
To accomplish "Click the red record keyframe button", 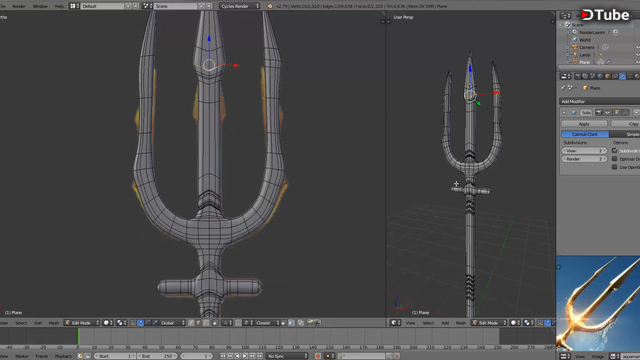I will coord(318,356).
